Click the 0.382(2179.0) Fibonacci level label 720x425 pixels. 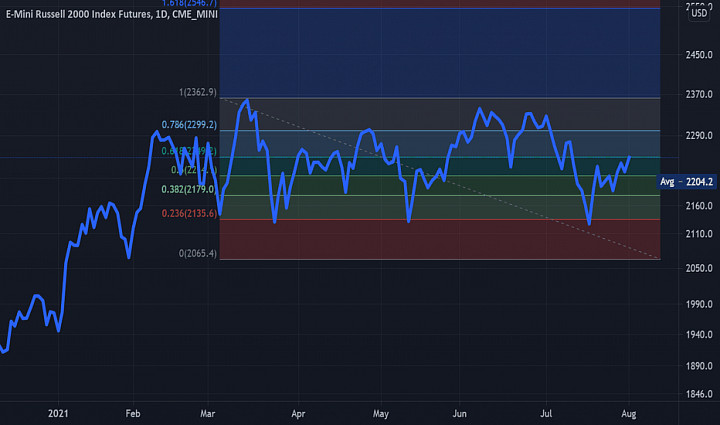[189, 189]
